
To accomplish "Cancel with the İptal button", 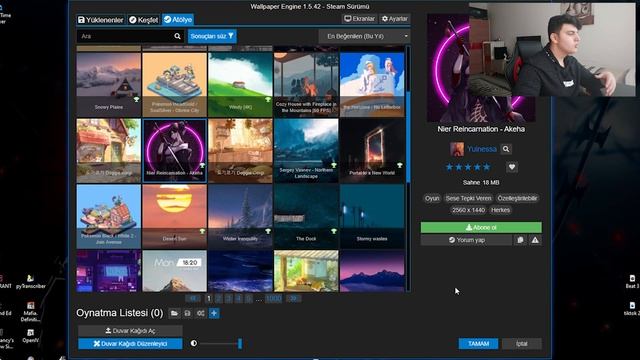I will [522, 344].
